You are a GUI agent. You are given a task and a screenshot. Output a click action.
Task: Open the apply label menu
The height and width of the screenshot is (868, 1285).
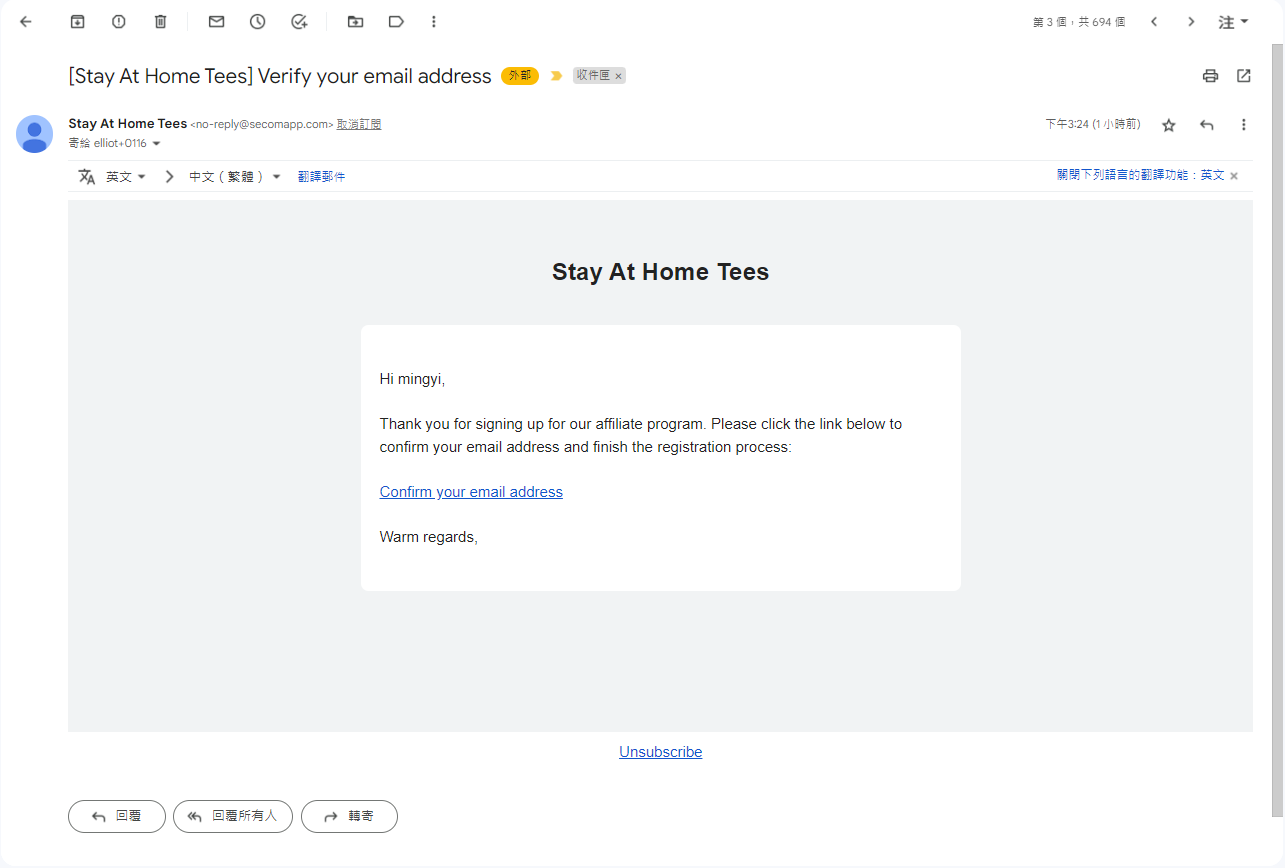[396, 21]
